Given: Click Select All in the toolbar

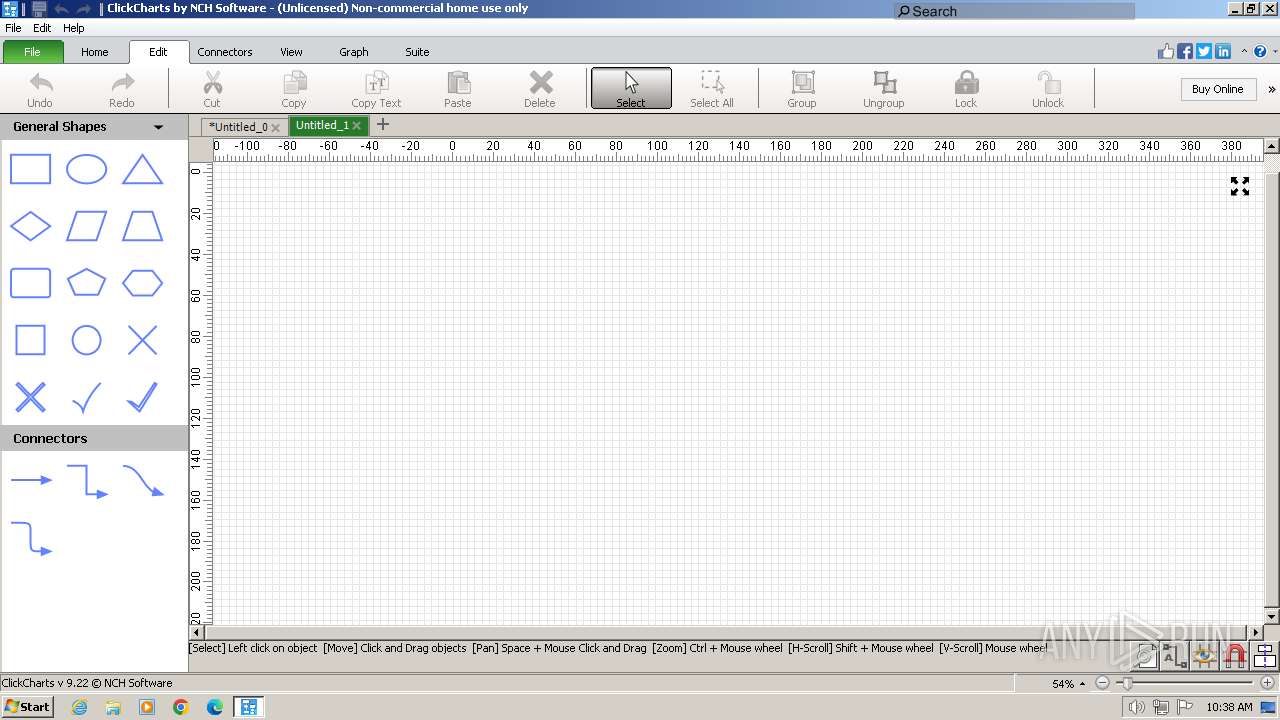Looking at the screenshot, I should (x=712, y=89).
